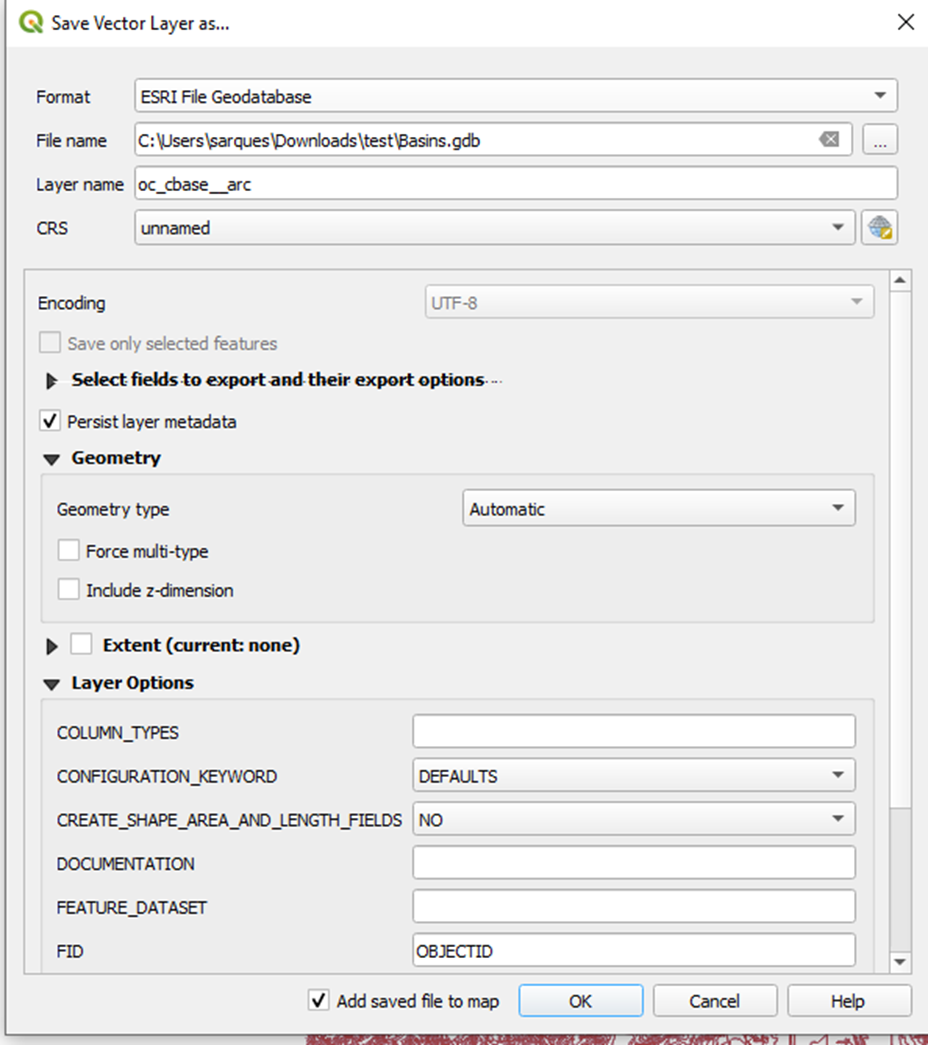Tick the Extent (current: none) checkbox

[81, 644]
